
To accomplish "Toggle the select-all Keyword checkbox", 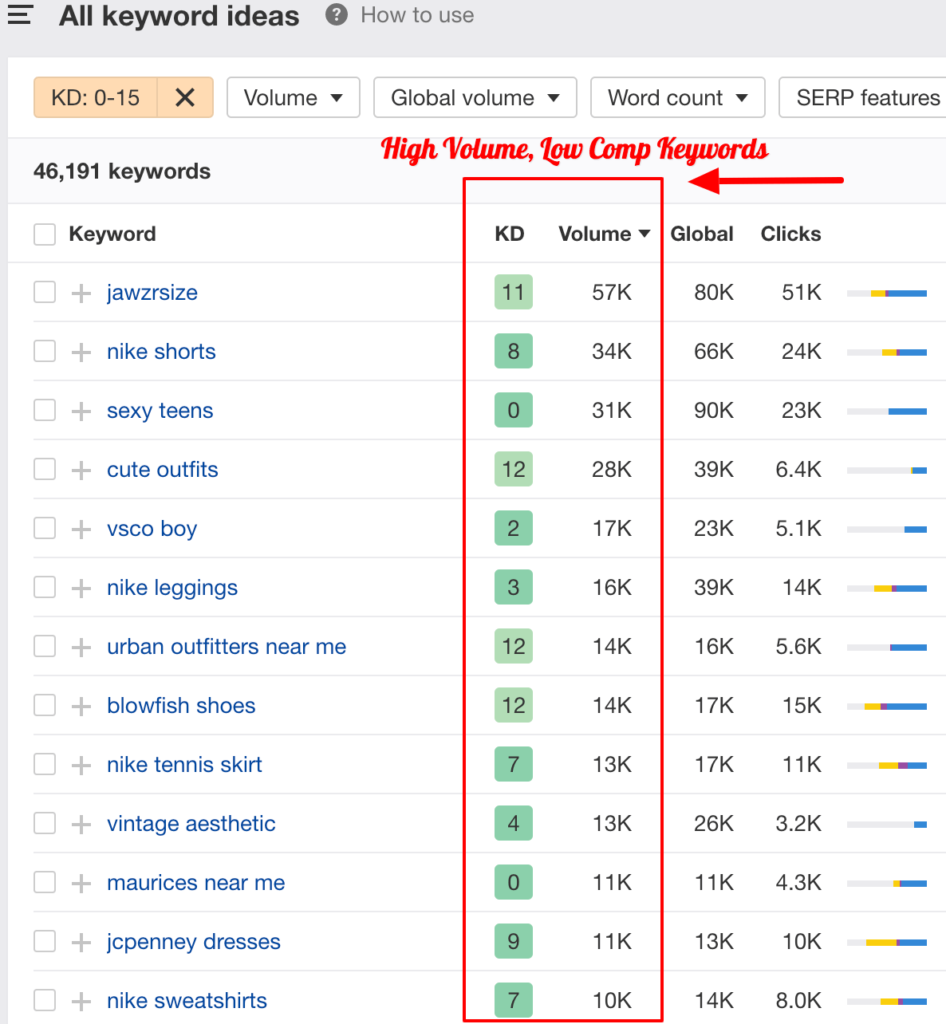I will coord(44,234).
